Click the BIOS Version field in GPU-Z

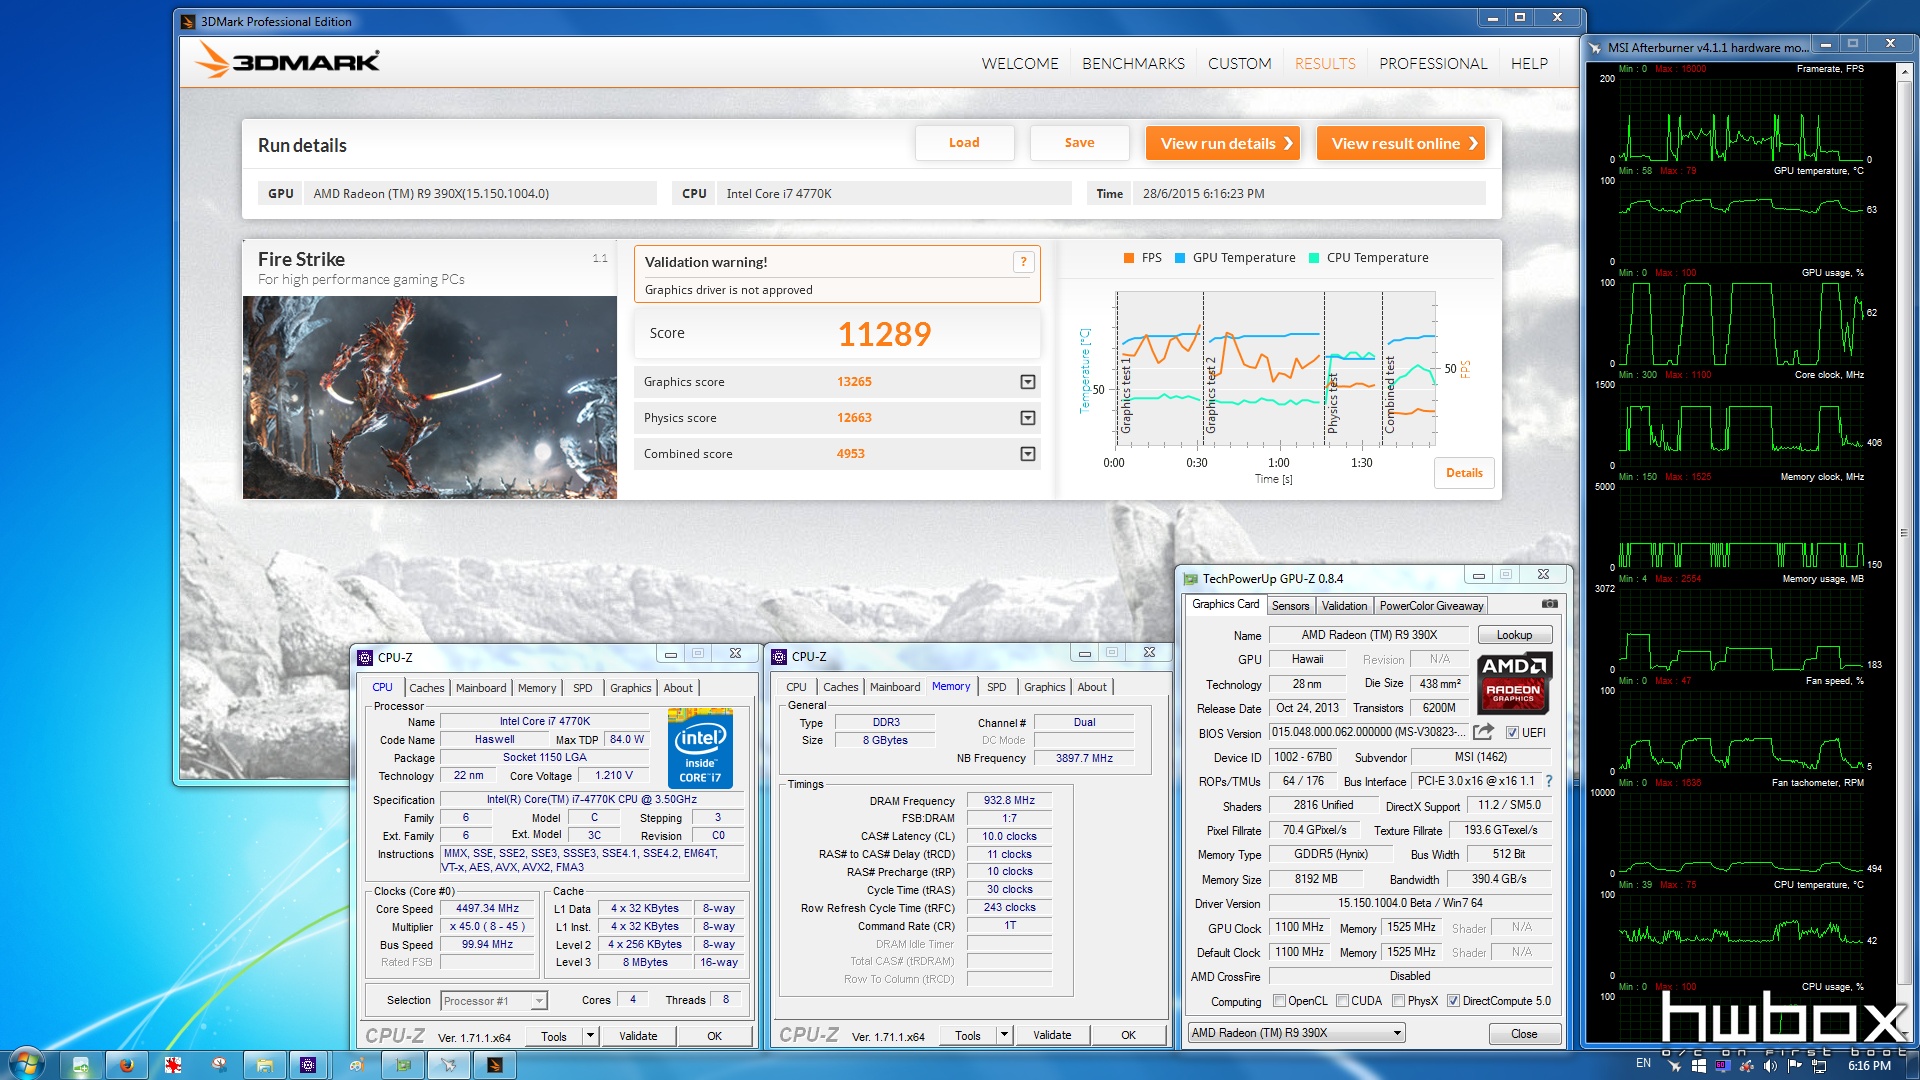(x=1368, y=732)
